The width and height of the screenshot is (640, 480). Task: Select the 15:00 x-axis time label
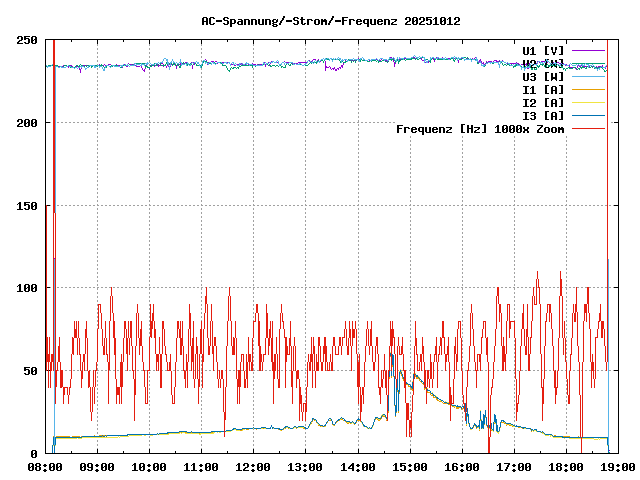(x=409, y=467)
